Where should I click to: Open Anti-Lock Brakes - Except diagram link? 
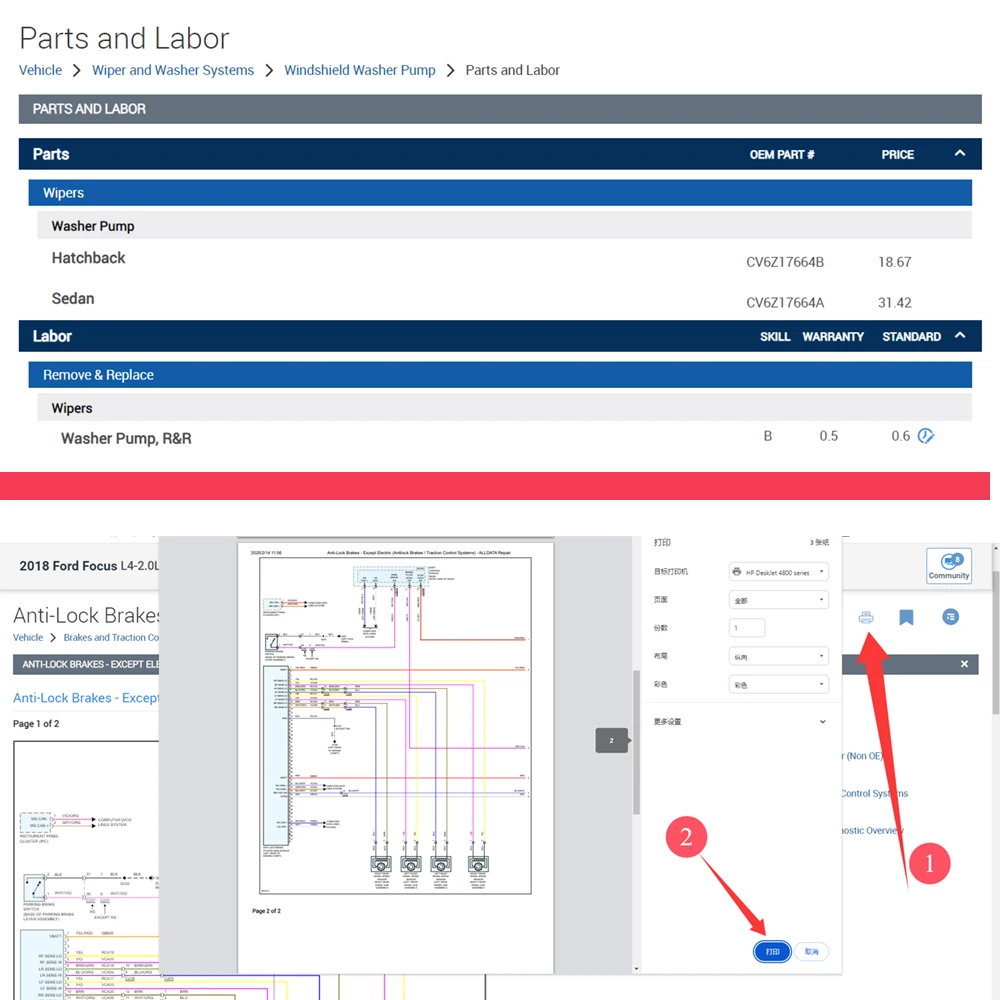pyautogui.click(x=86, y=698)
